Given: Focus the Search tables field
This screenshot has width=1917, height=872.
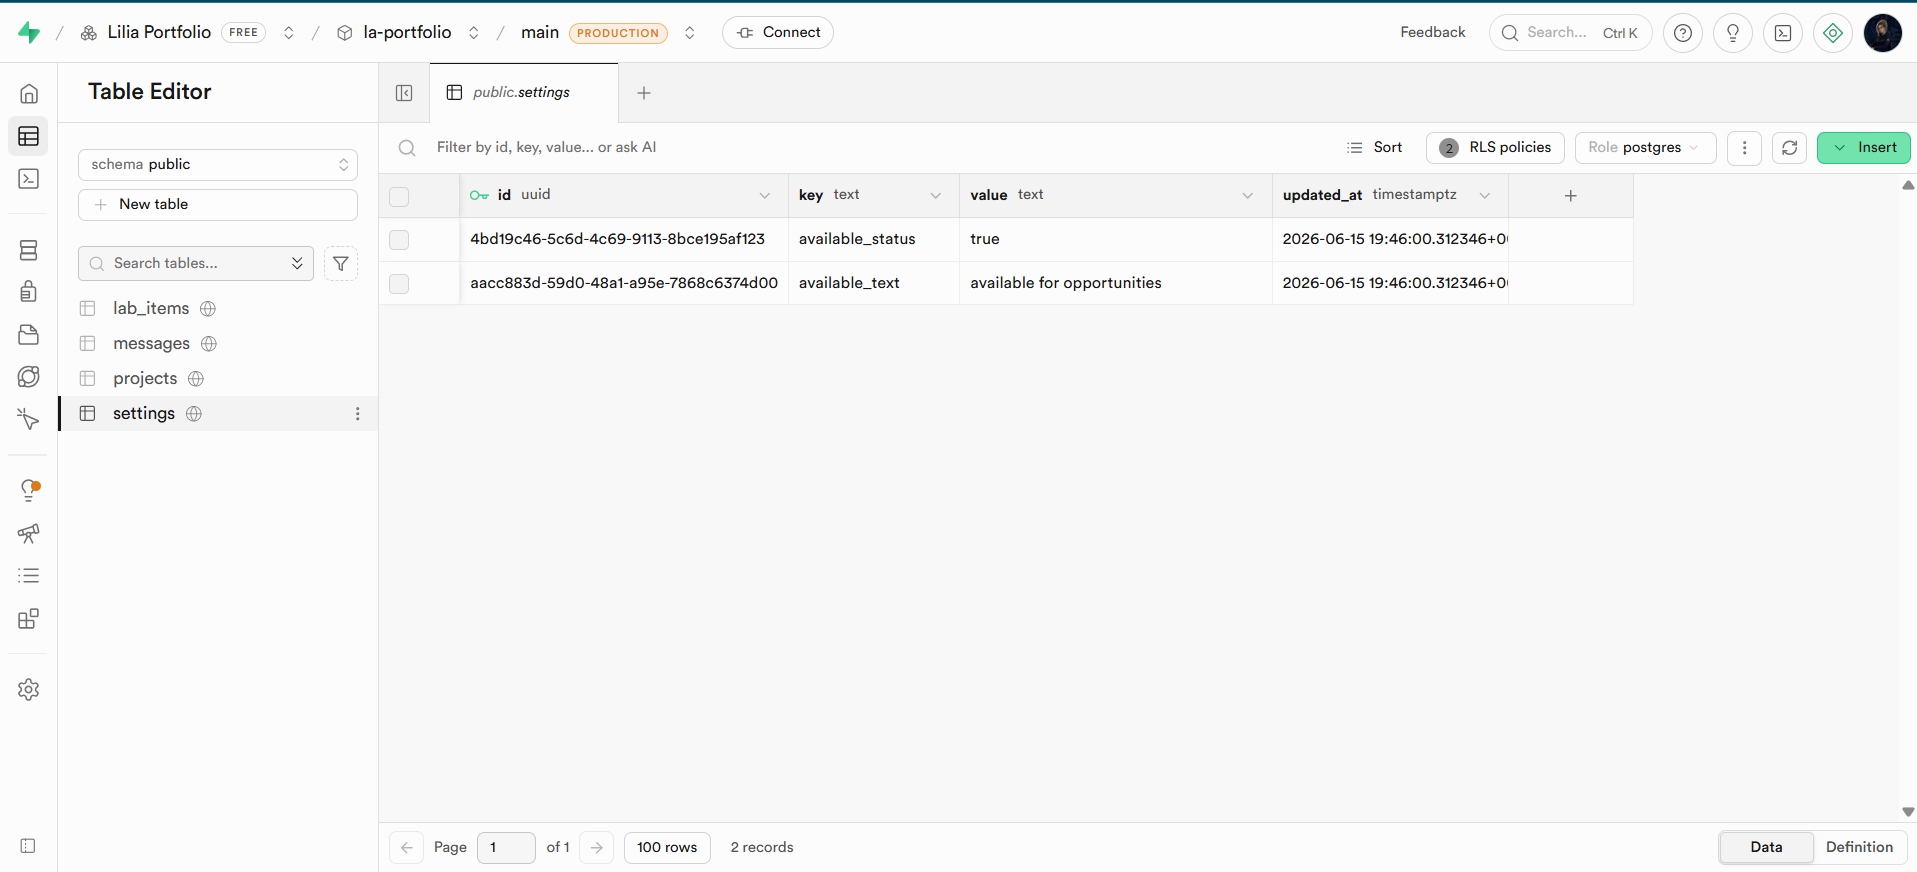Looking at the screenshot, I should (195, 264).
